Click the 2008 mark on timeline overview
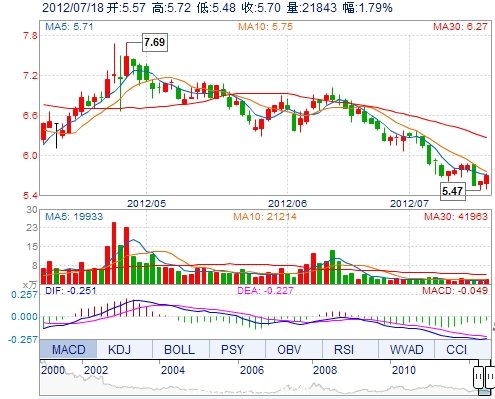Screen dimensions: 495x399 click(x=325, y=370)
